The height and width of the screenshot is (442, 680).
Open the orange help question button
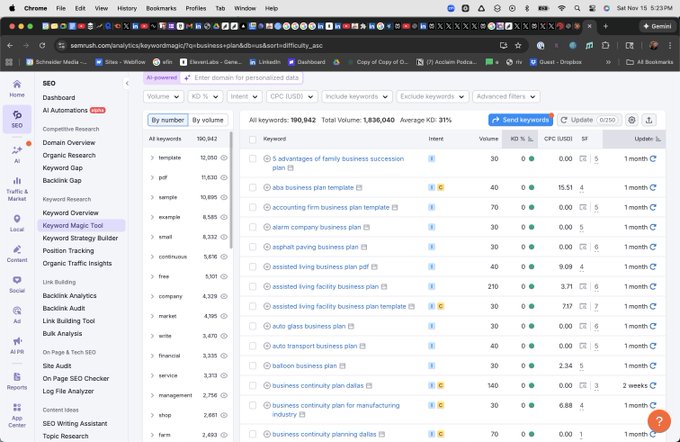(659, 421)
